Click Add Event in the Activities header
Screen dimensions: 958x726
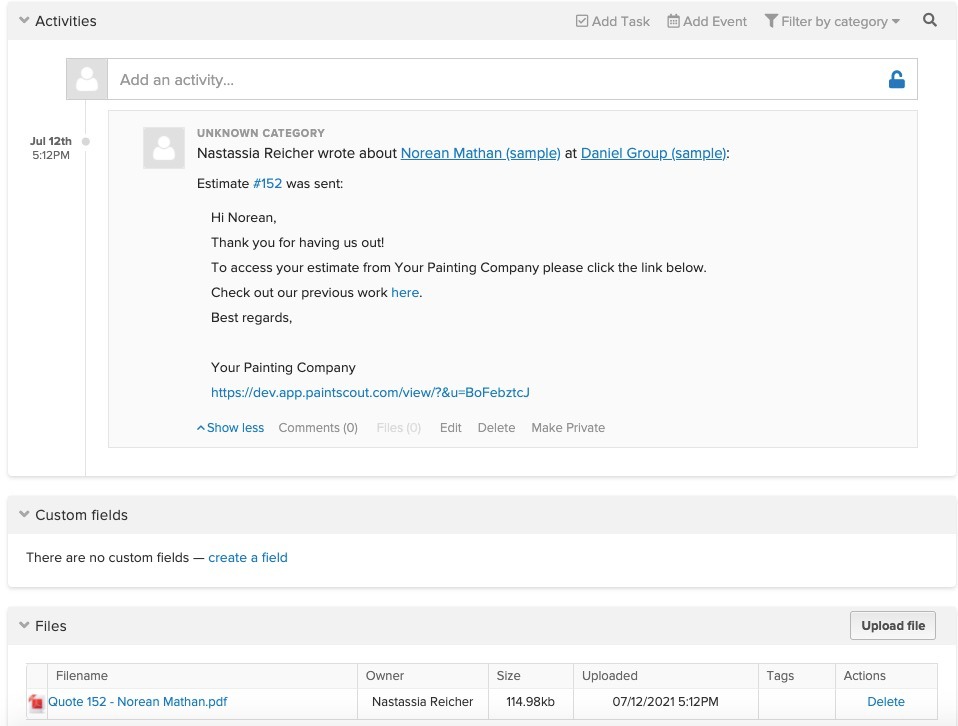pos(707,21)
